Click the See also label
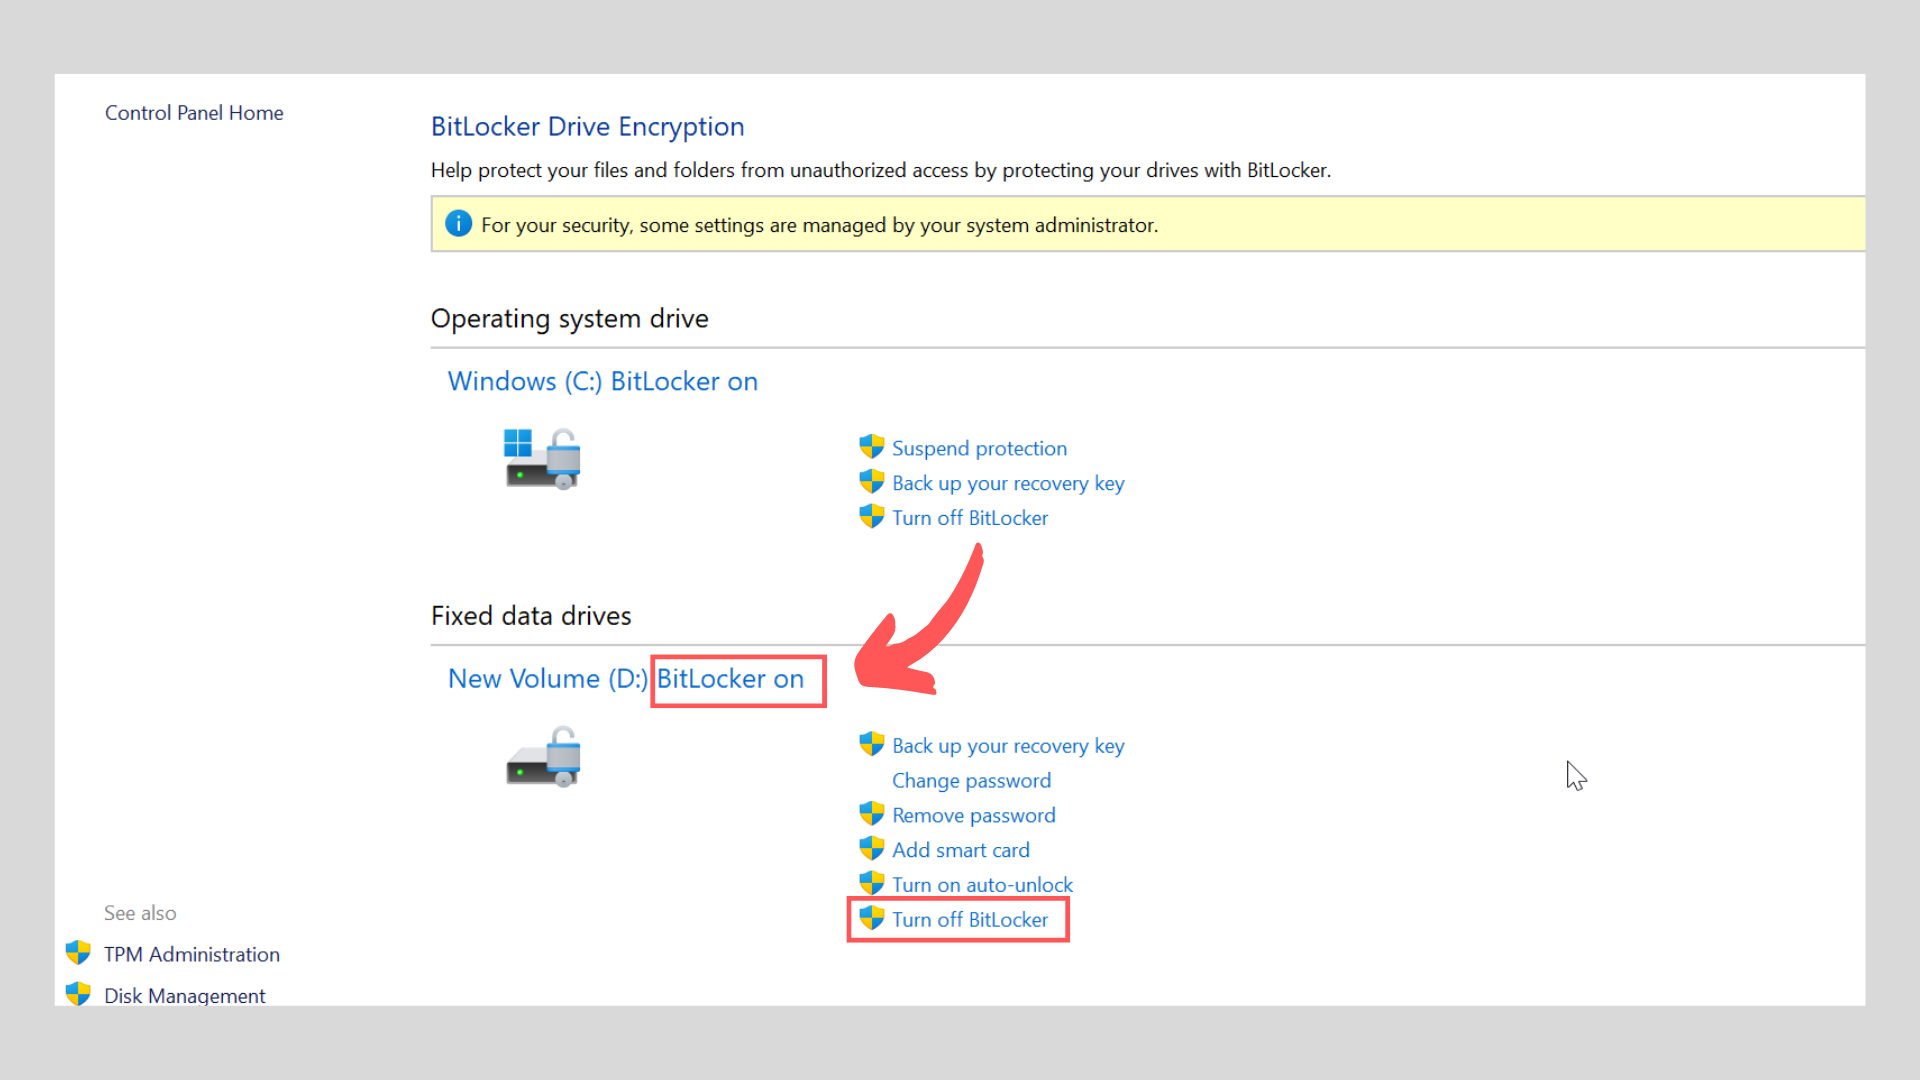The width and height of the screenshot is (1920, 1080). pyautogui.click(x=140, y=913)
